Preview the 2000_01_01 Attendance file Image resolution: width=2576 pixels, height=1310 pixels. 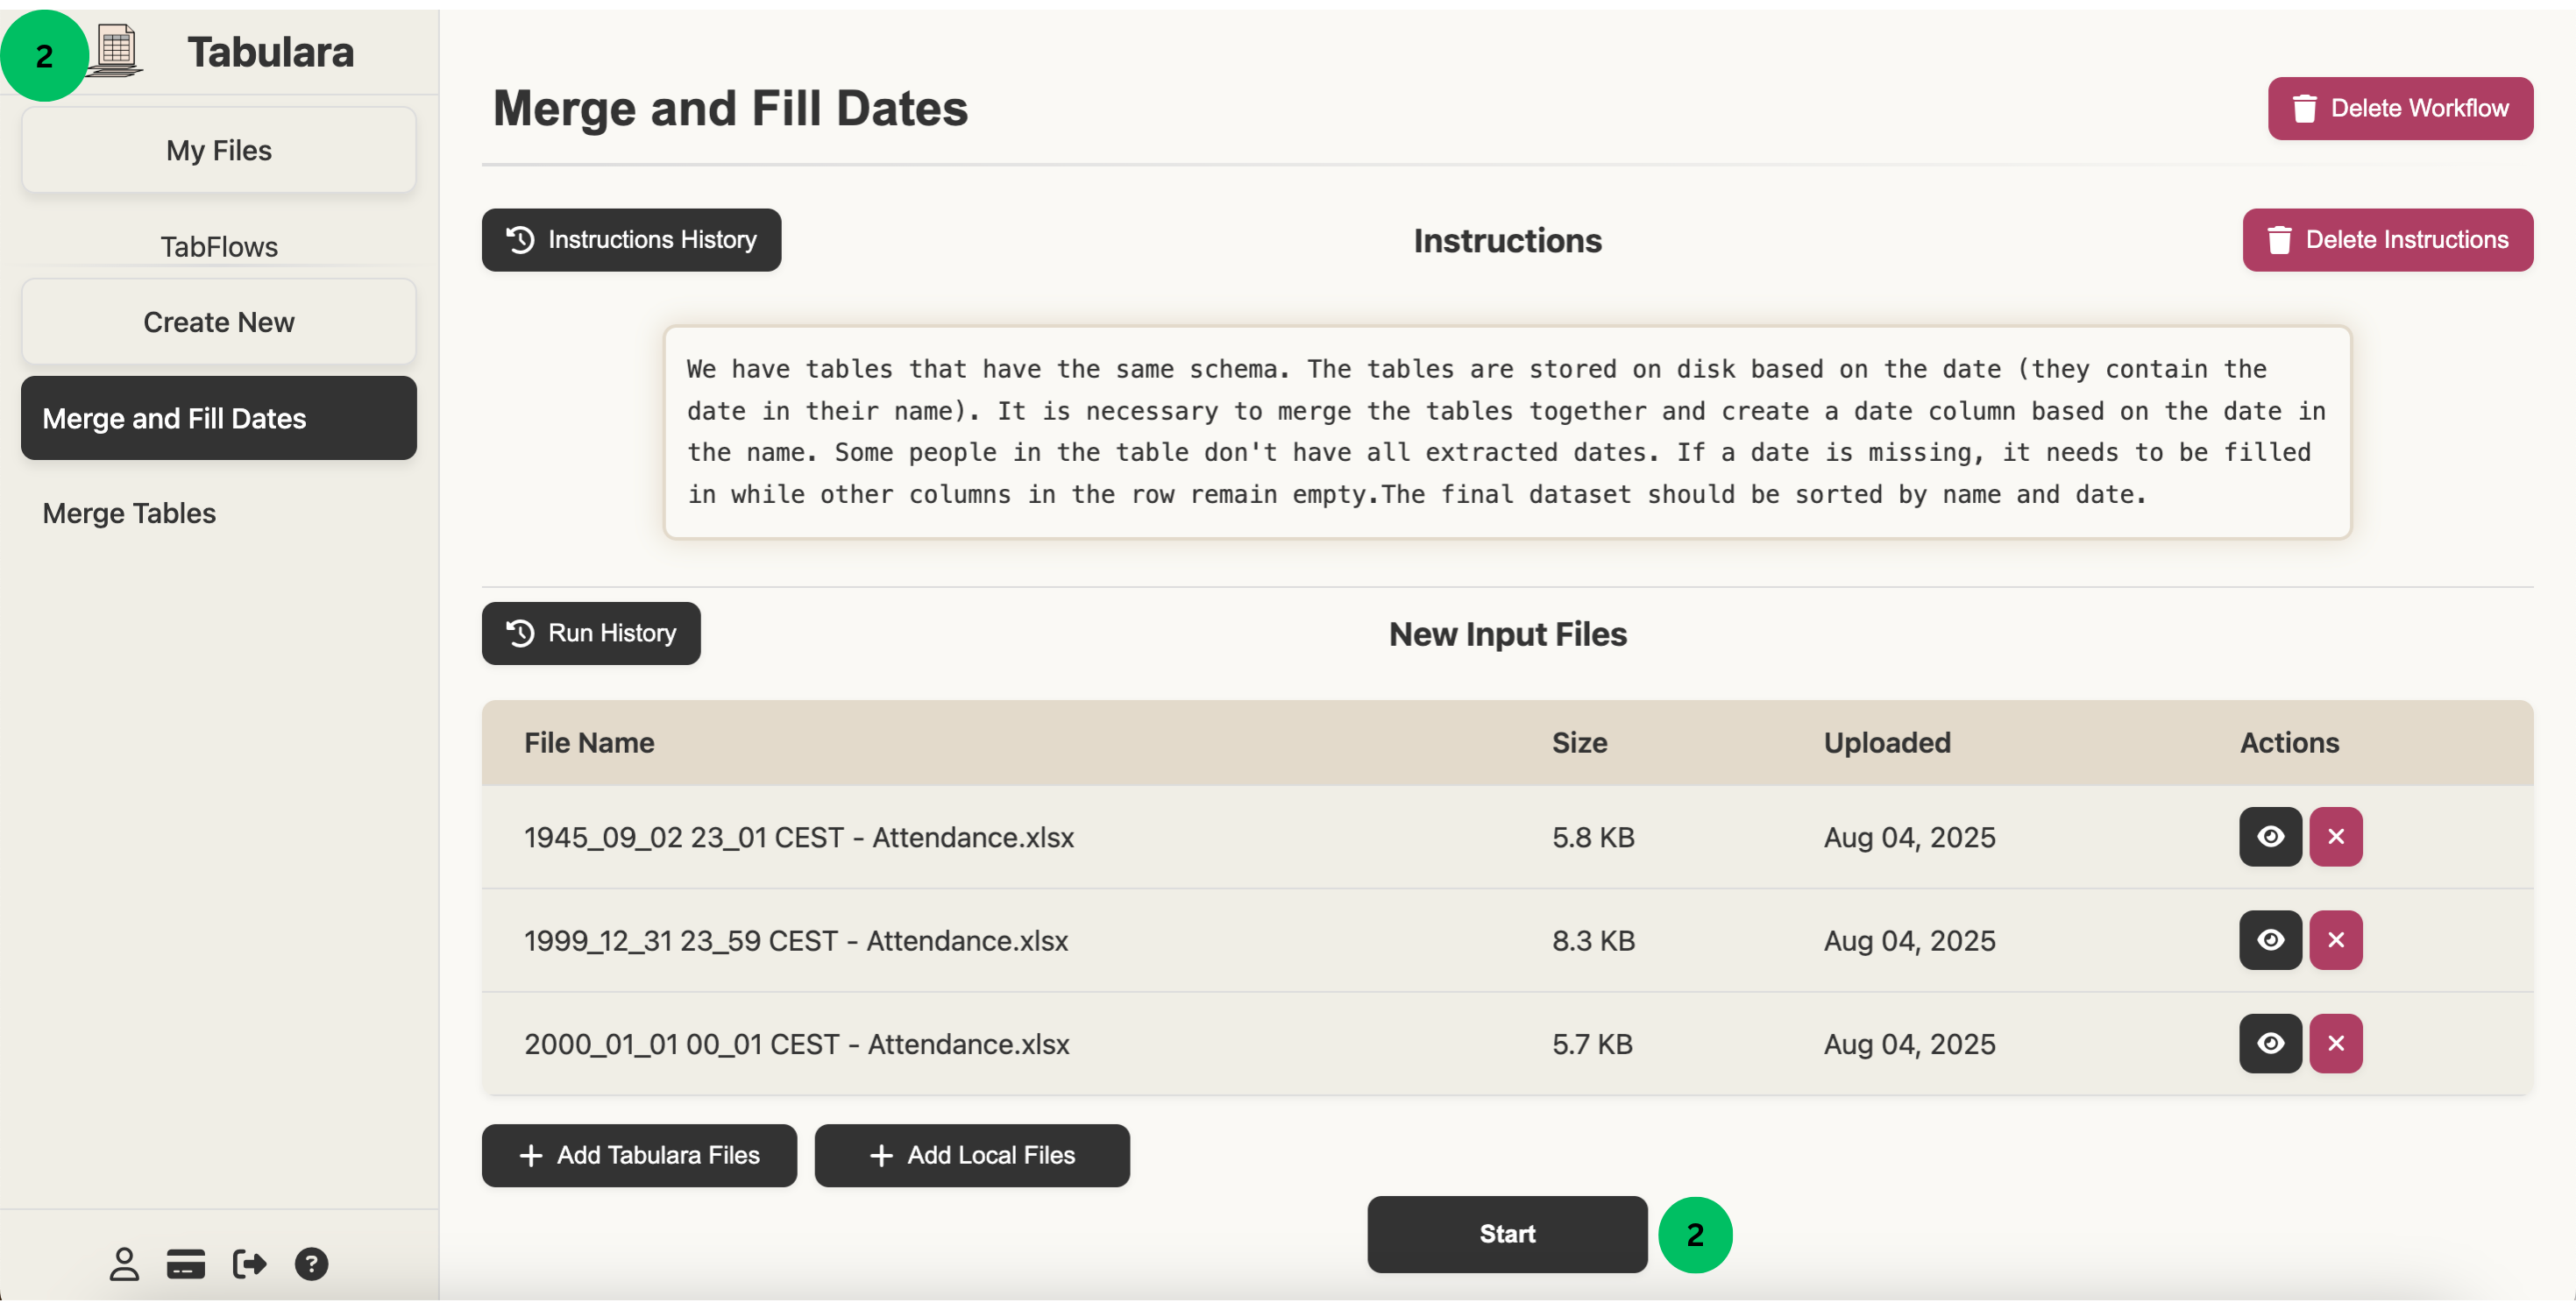click(2270, 1043)
